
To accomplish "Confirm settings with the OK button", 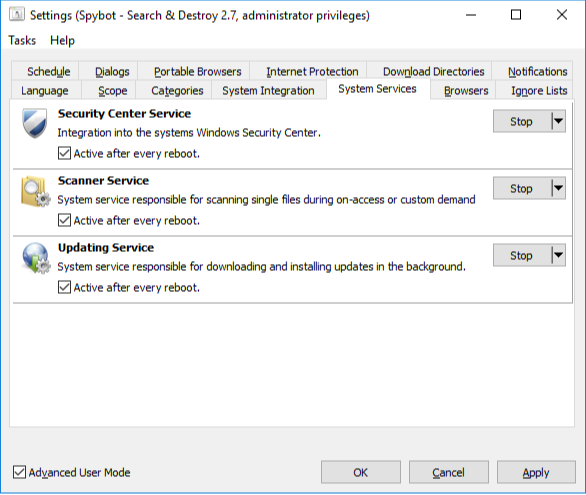I will click(x=361, y=472).
